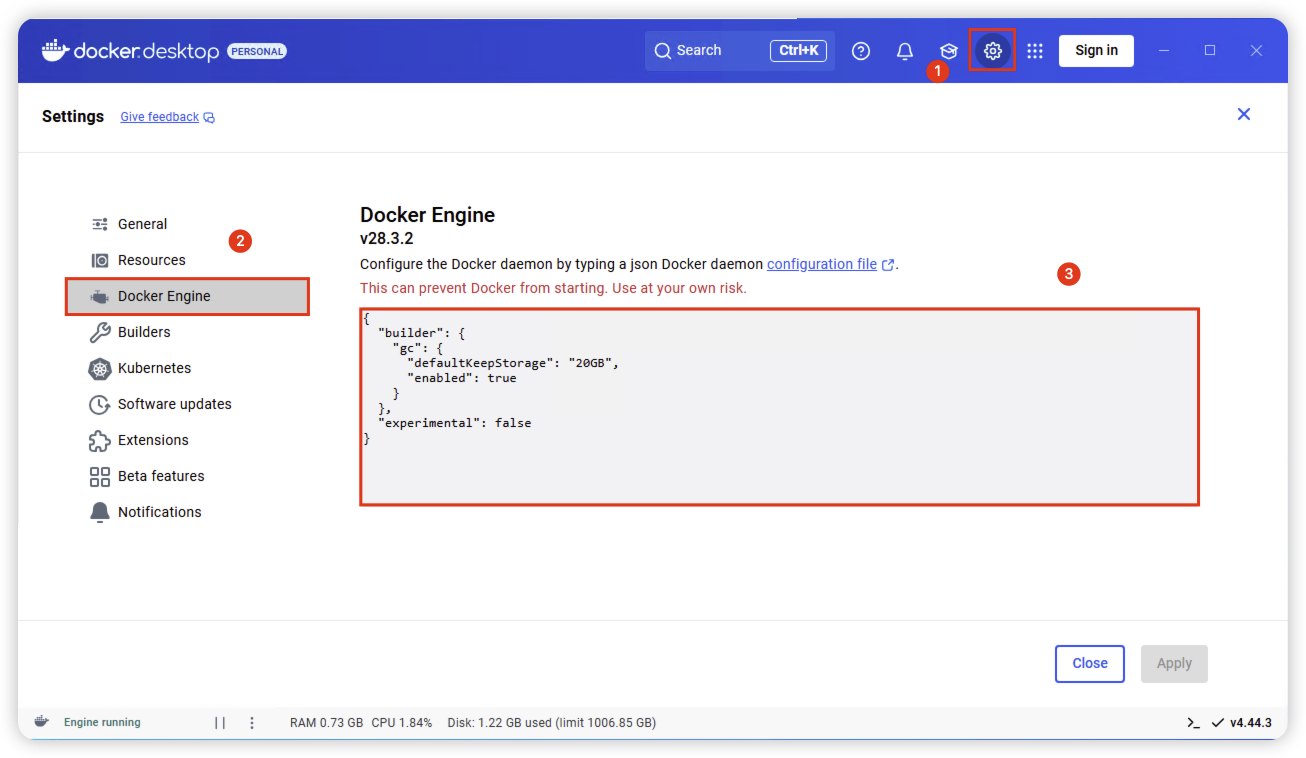Viewport: 1306px width, 758px height.
Task: Open the configuration file link
Action: tap(822, 265)
